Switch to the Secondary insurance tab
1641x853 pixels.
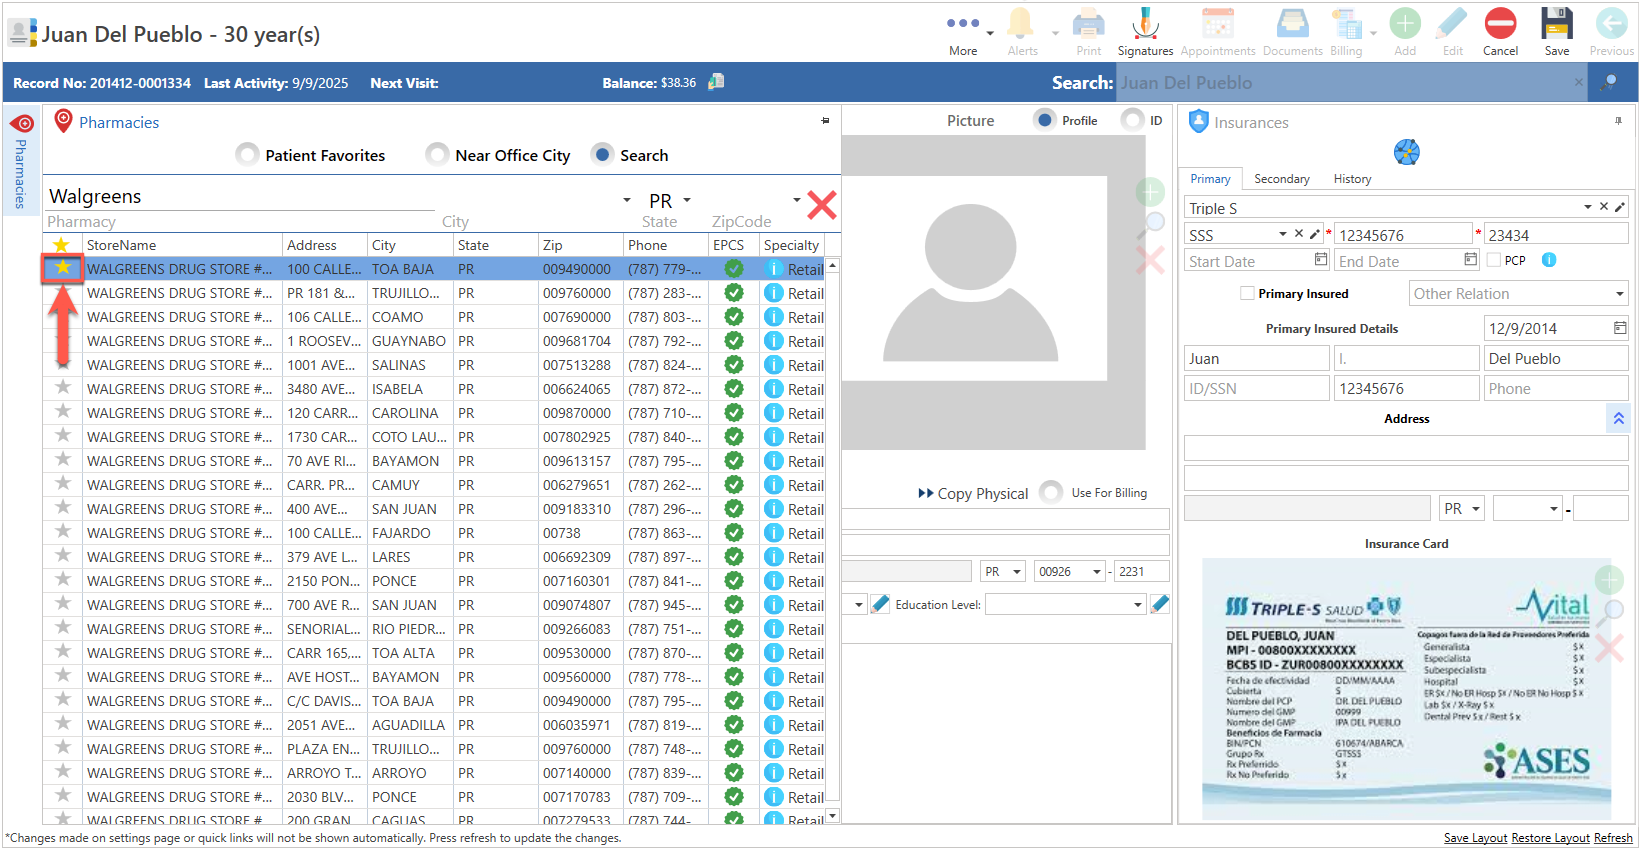1282,178
